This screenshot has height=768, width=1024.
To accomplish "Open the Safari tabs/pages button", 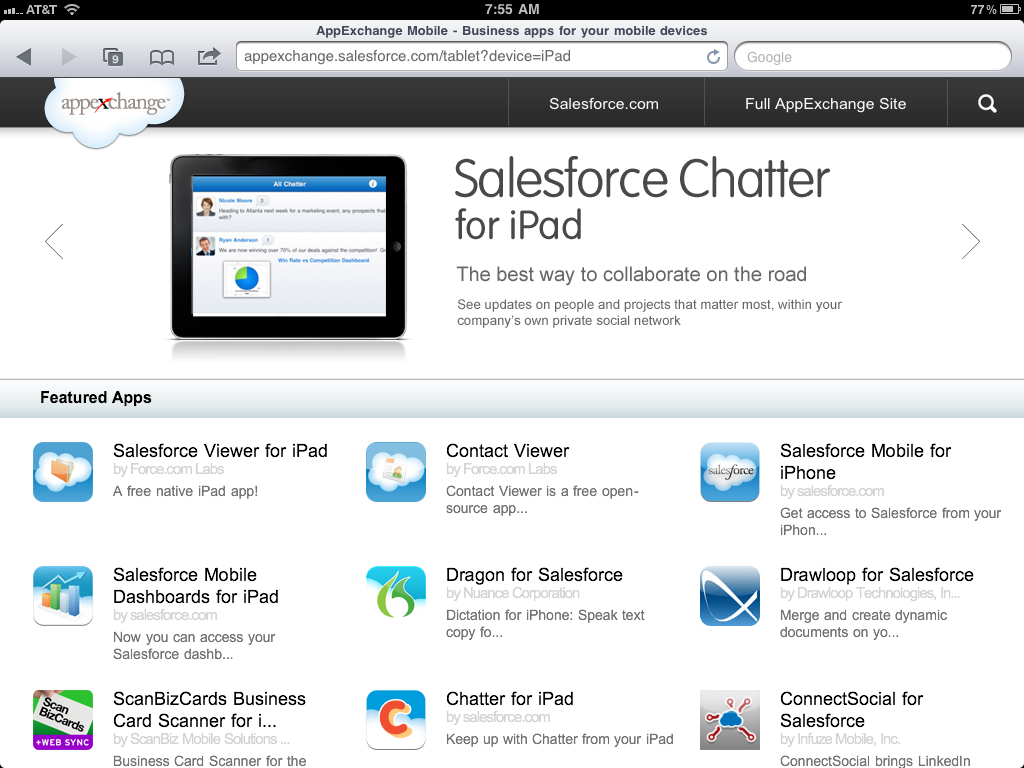I will pyautogui.click(x=113, y=57).
